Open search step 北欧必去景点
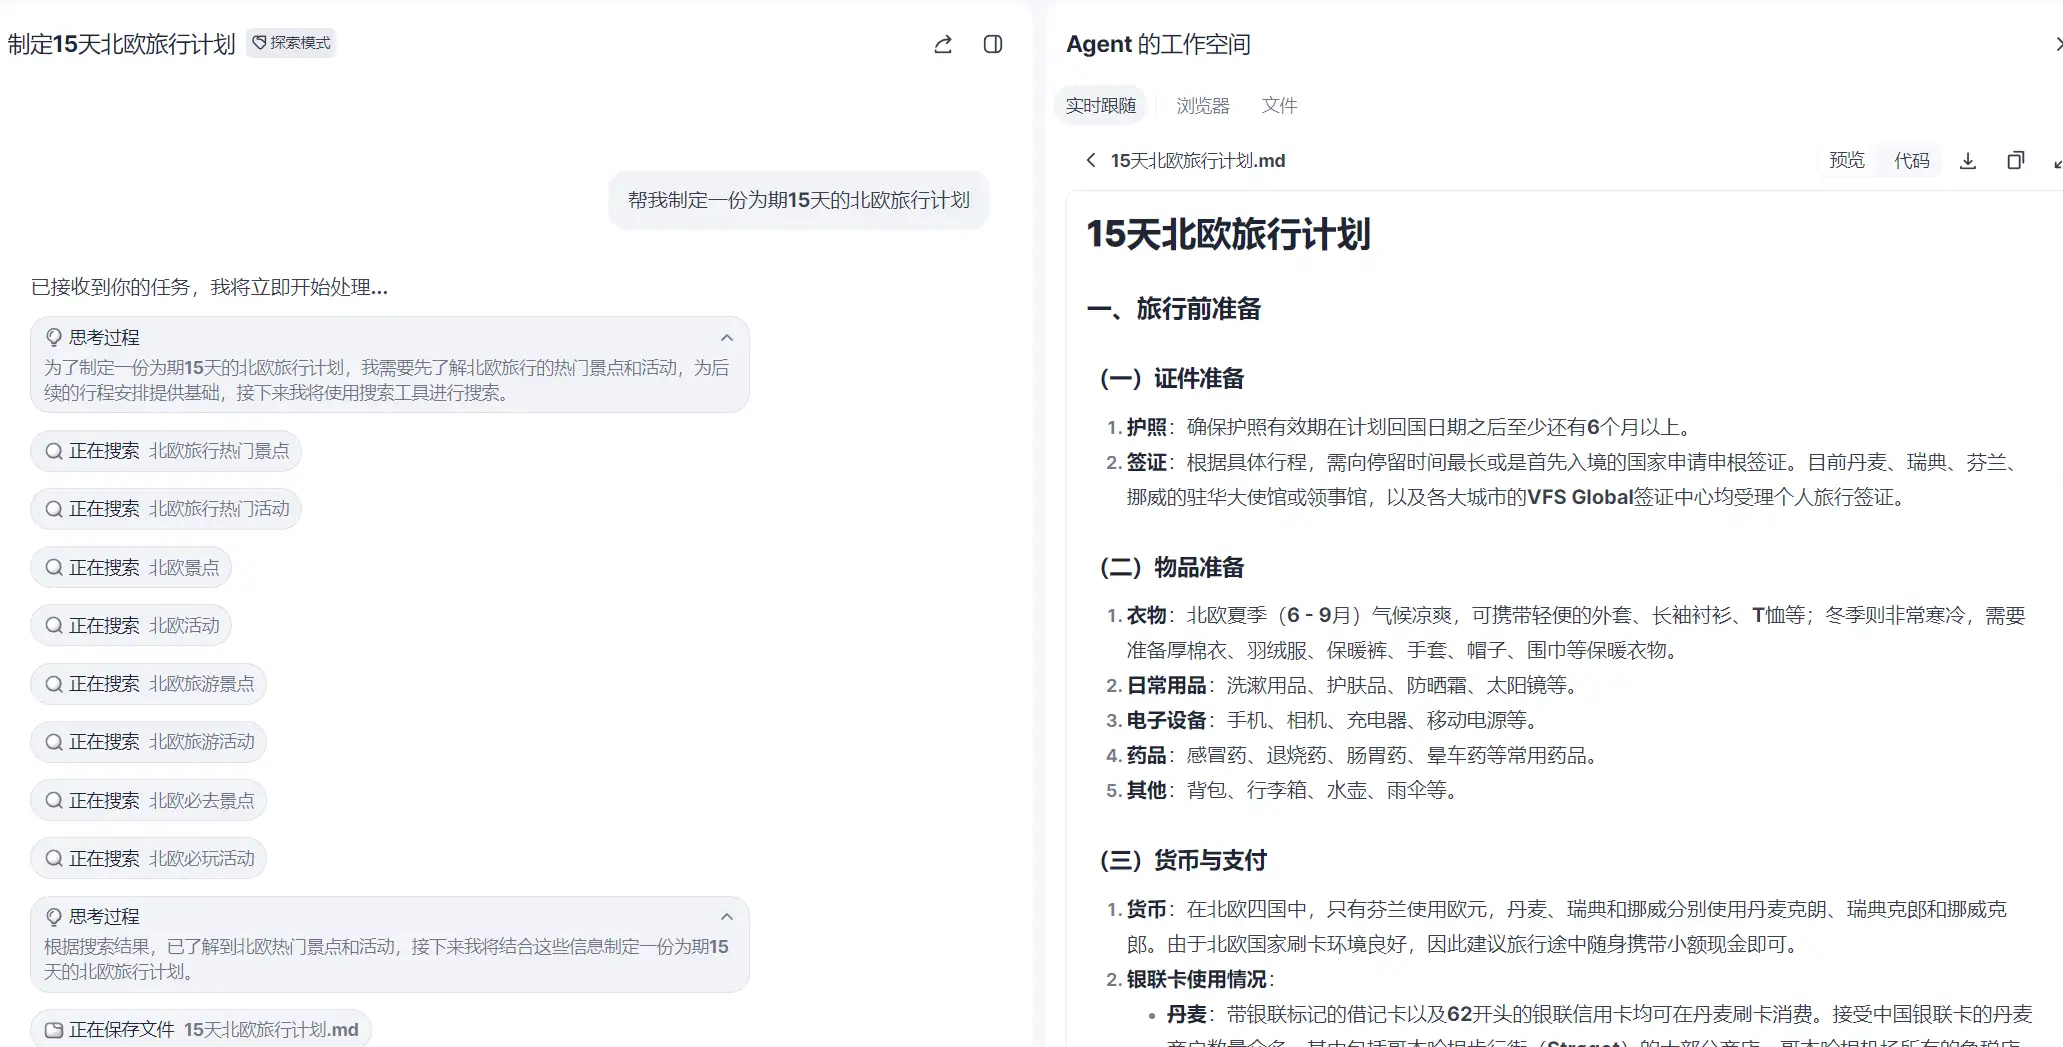2063x1047 pixels. point(149,801)
